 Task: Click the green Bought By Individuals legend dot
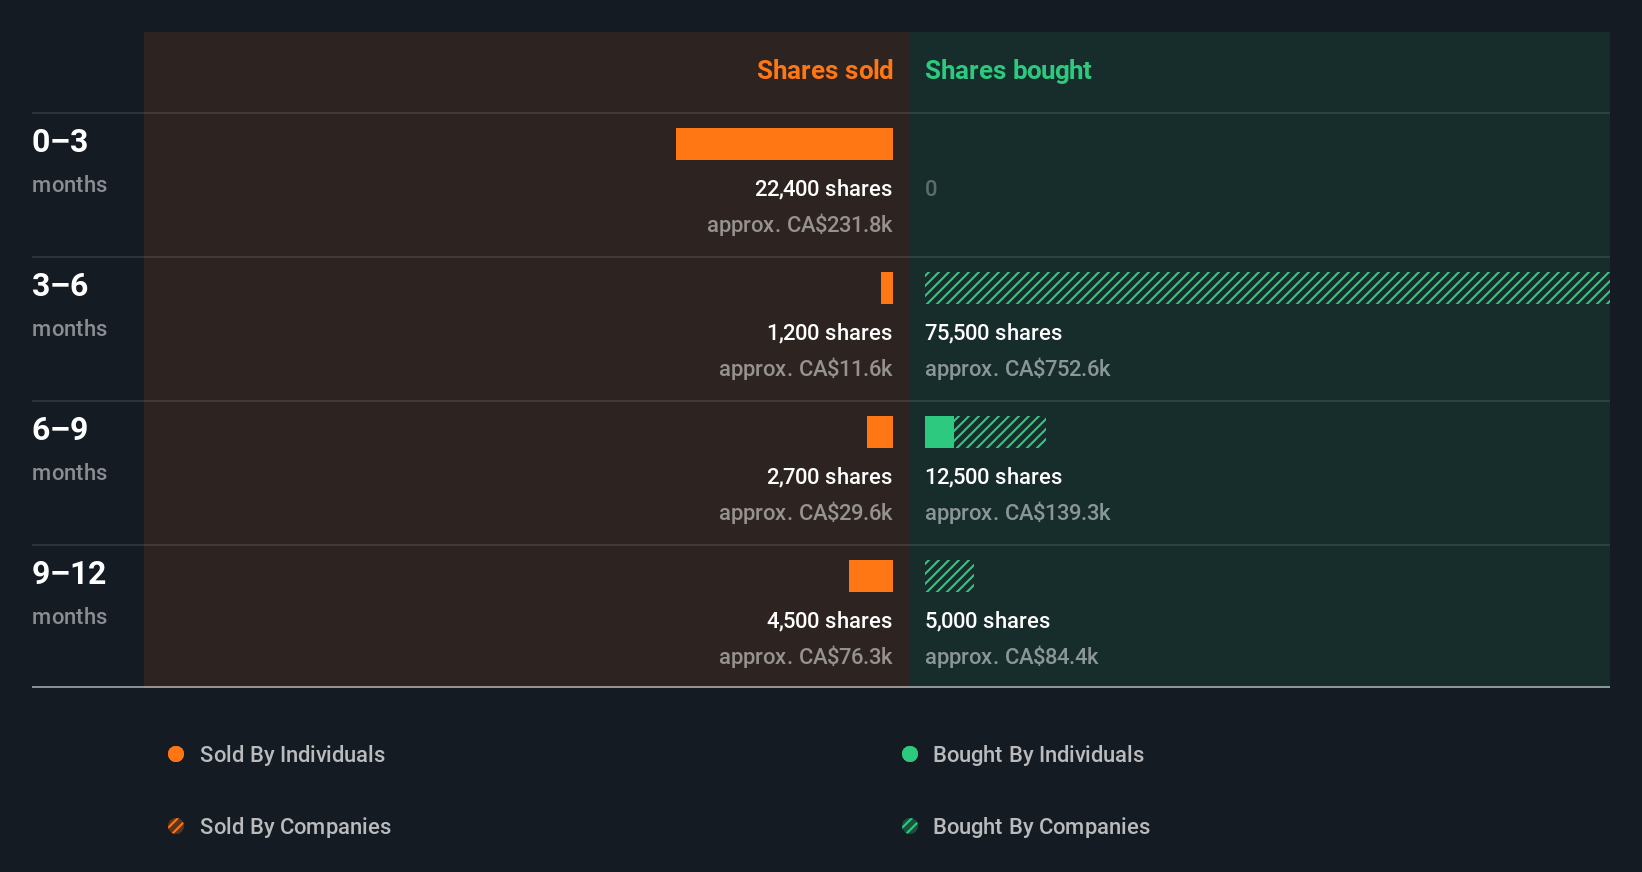(910, 754)
